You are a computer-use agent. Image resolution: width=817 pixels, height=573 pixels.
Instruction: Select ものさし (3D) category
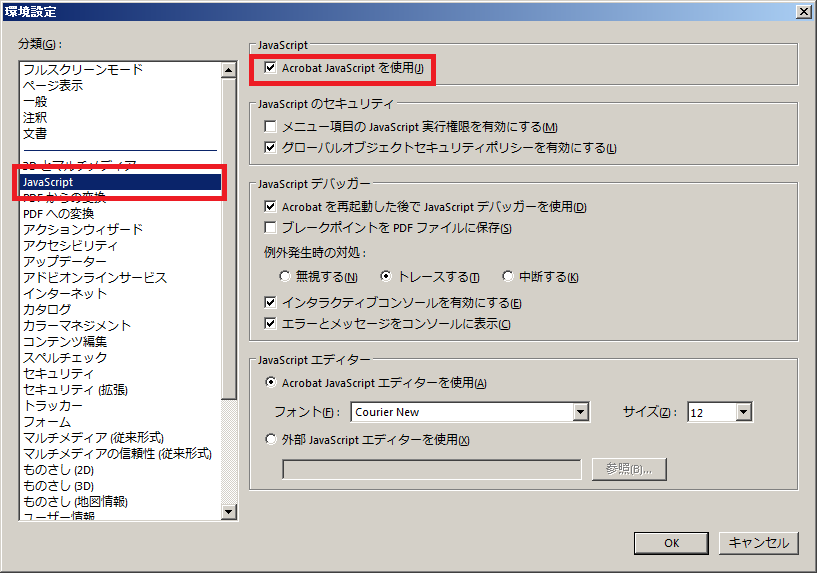(x=58, y=487)
